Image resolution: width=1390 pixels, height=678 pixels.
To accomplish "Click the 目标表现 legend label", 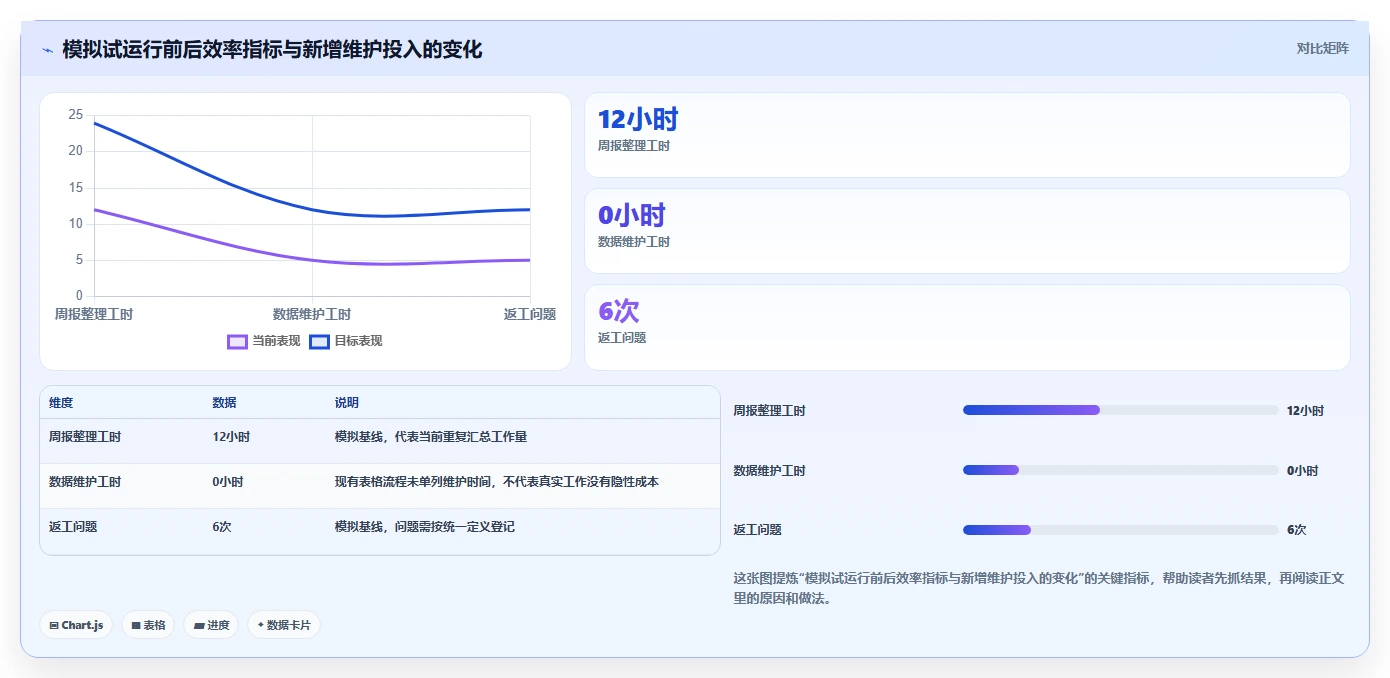I will click(x=358, y=341).
